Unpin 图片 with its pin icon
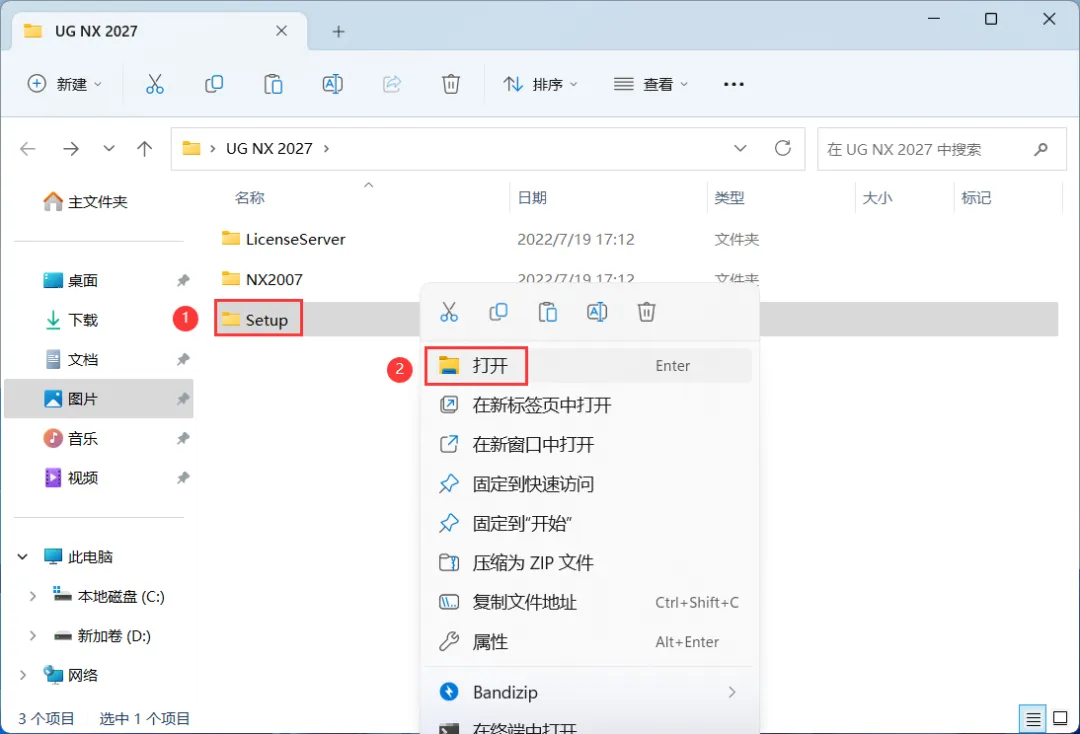 coord(183,399)
